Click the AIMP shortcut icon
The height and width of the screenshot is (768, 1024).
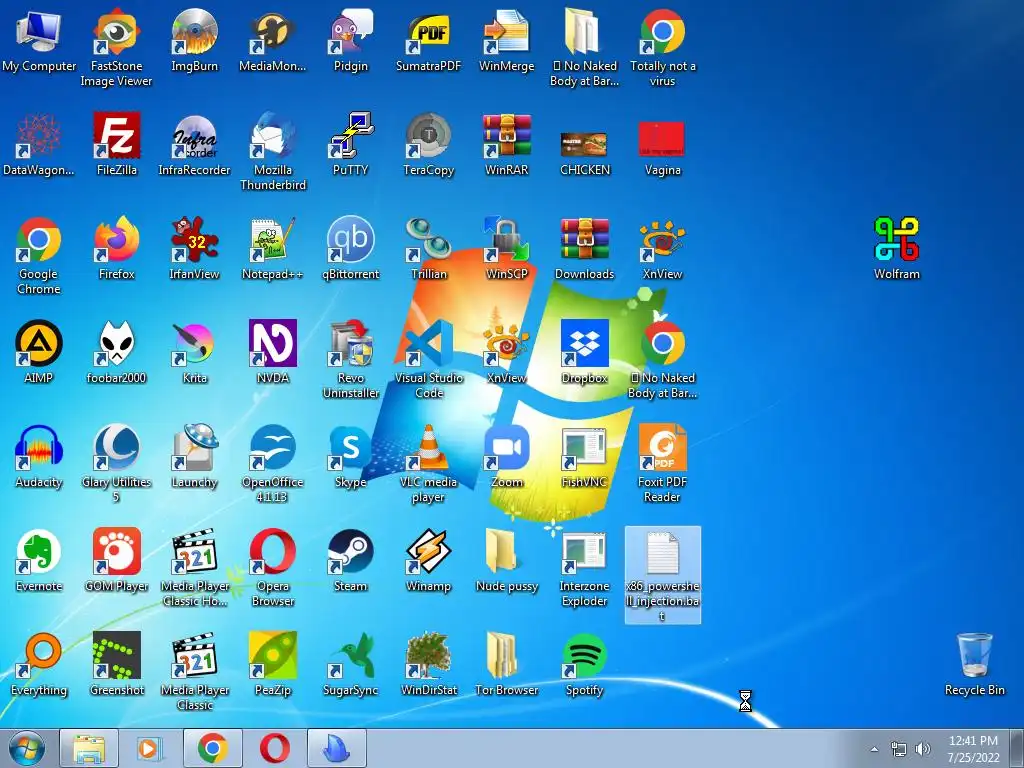[x=39, y=352]
